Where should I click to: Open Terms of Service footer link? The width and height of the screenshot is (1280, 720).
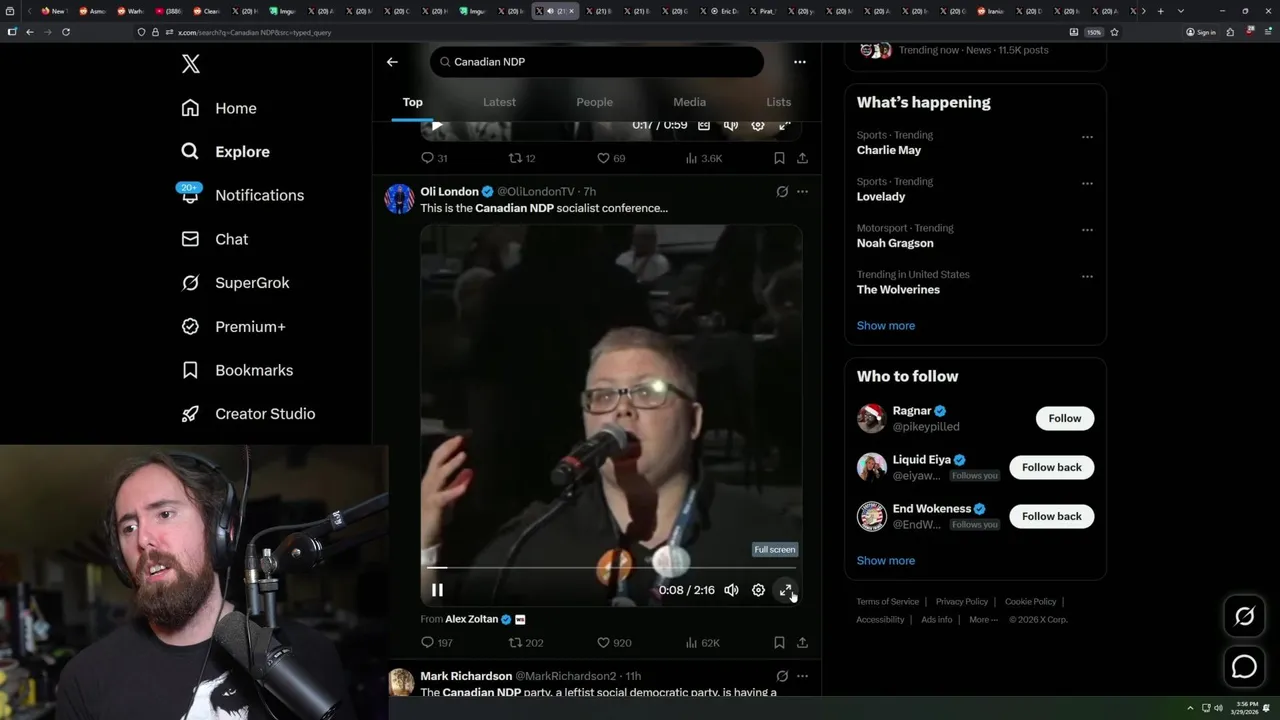[887, 602]
